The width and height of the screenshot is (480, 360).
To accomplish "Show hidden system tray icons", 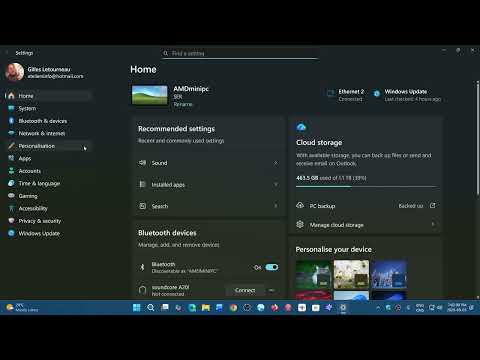I will pyautogui.click(x=378, y=308).
